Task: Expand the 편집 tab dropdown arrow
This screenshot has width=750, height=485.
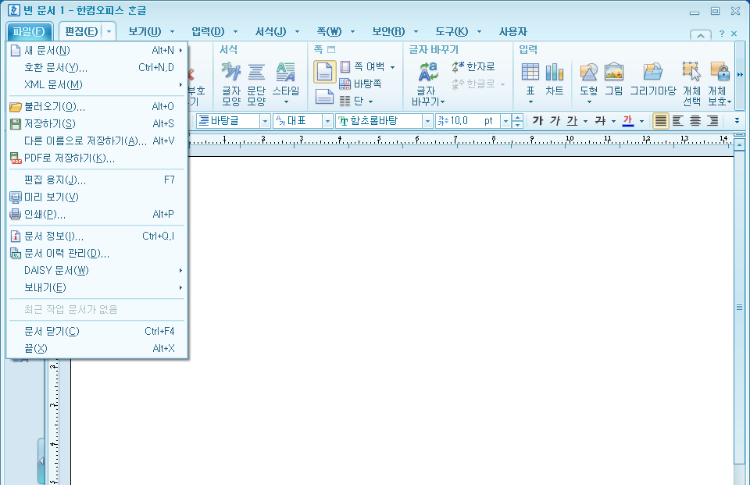Action: point(109,32)
